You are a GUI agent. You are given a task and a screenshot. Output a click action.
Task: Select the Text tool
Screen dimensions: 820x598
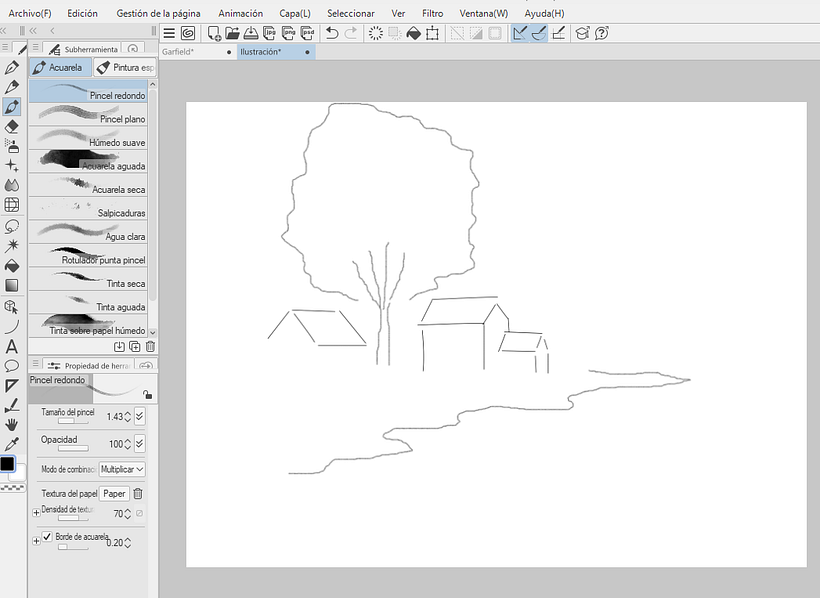pyautogui.click(x=12, y=346)
